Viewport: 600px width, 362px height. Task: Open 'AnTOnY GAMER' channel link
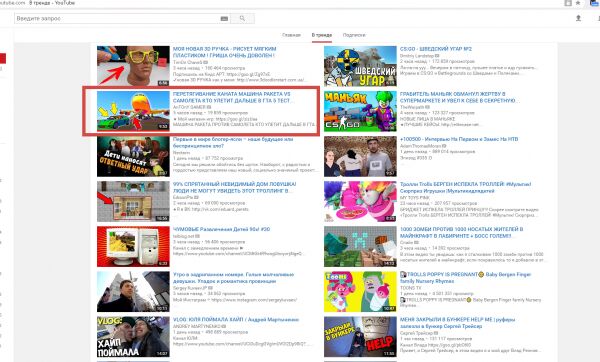[x=190, y=107]
